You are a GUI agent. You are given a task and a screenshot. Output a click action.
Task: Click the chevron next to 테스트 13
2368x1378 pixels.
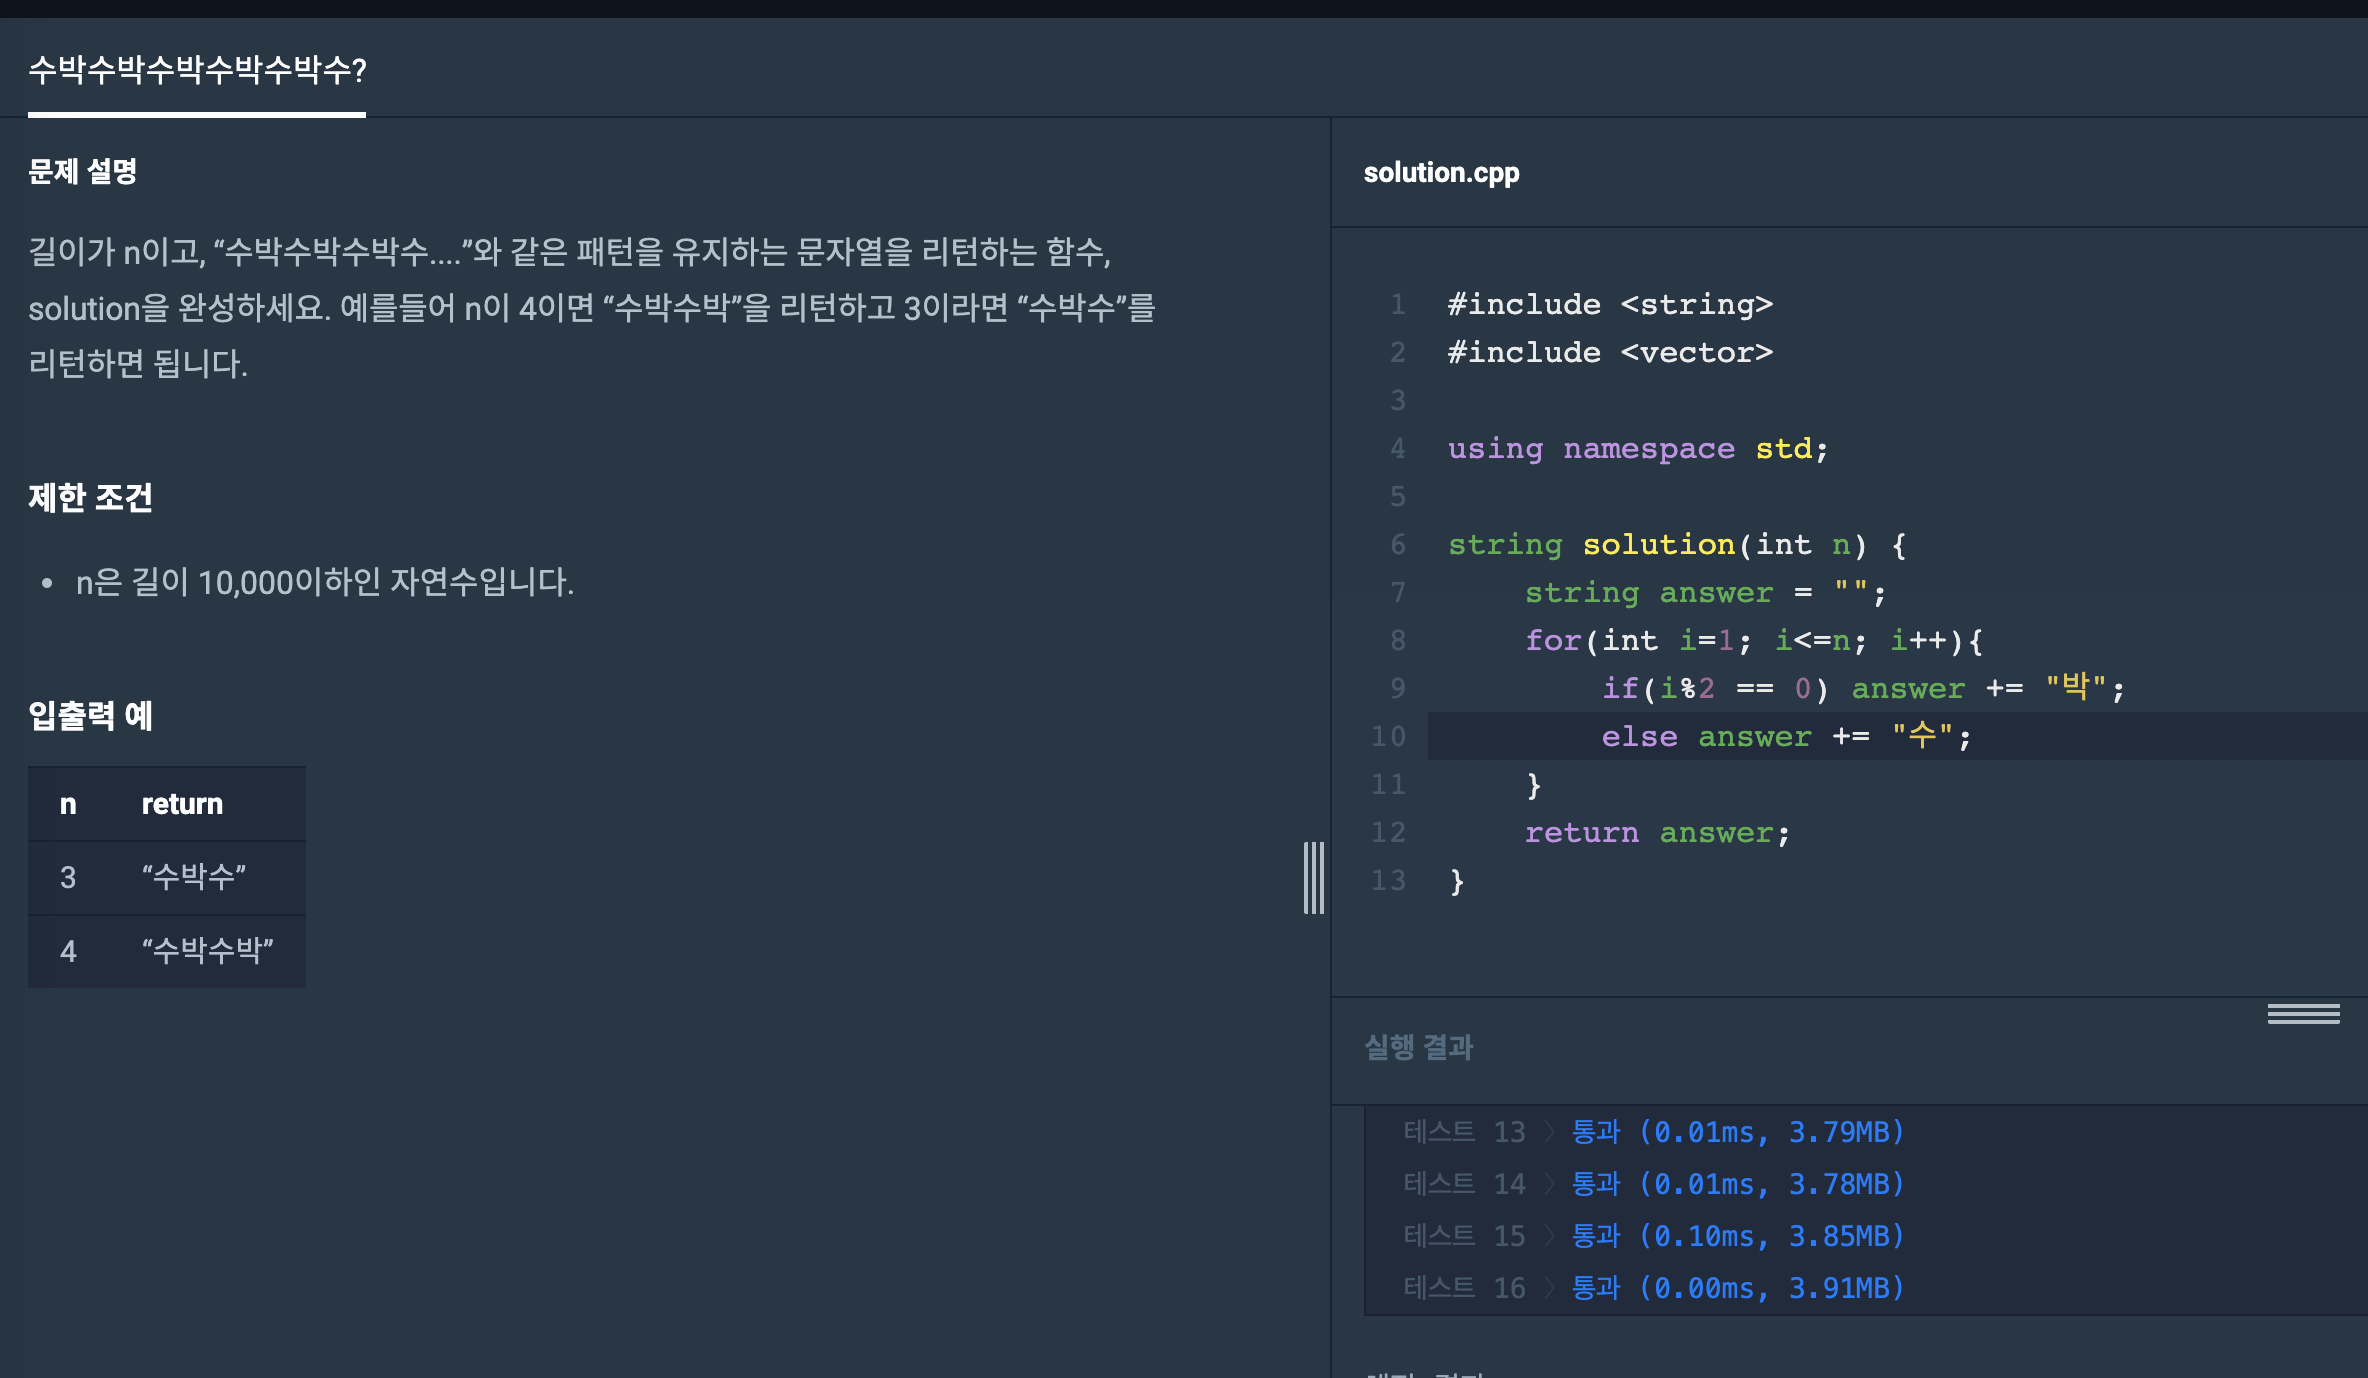pos(1549,1132)
